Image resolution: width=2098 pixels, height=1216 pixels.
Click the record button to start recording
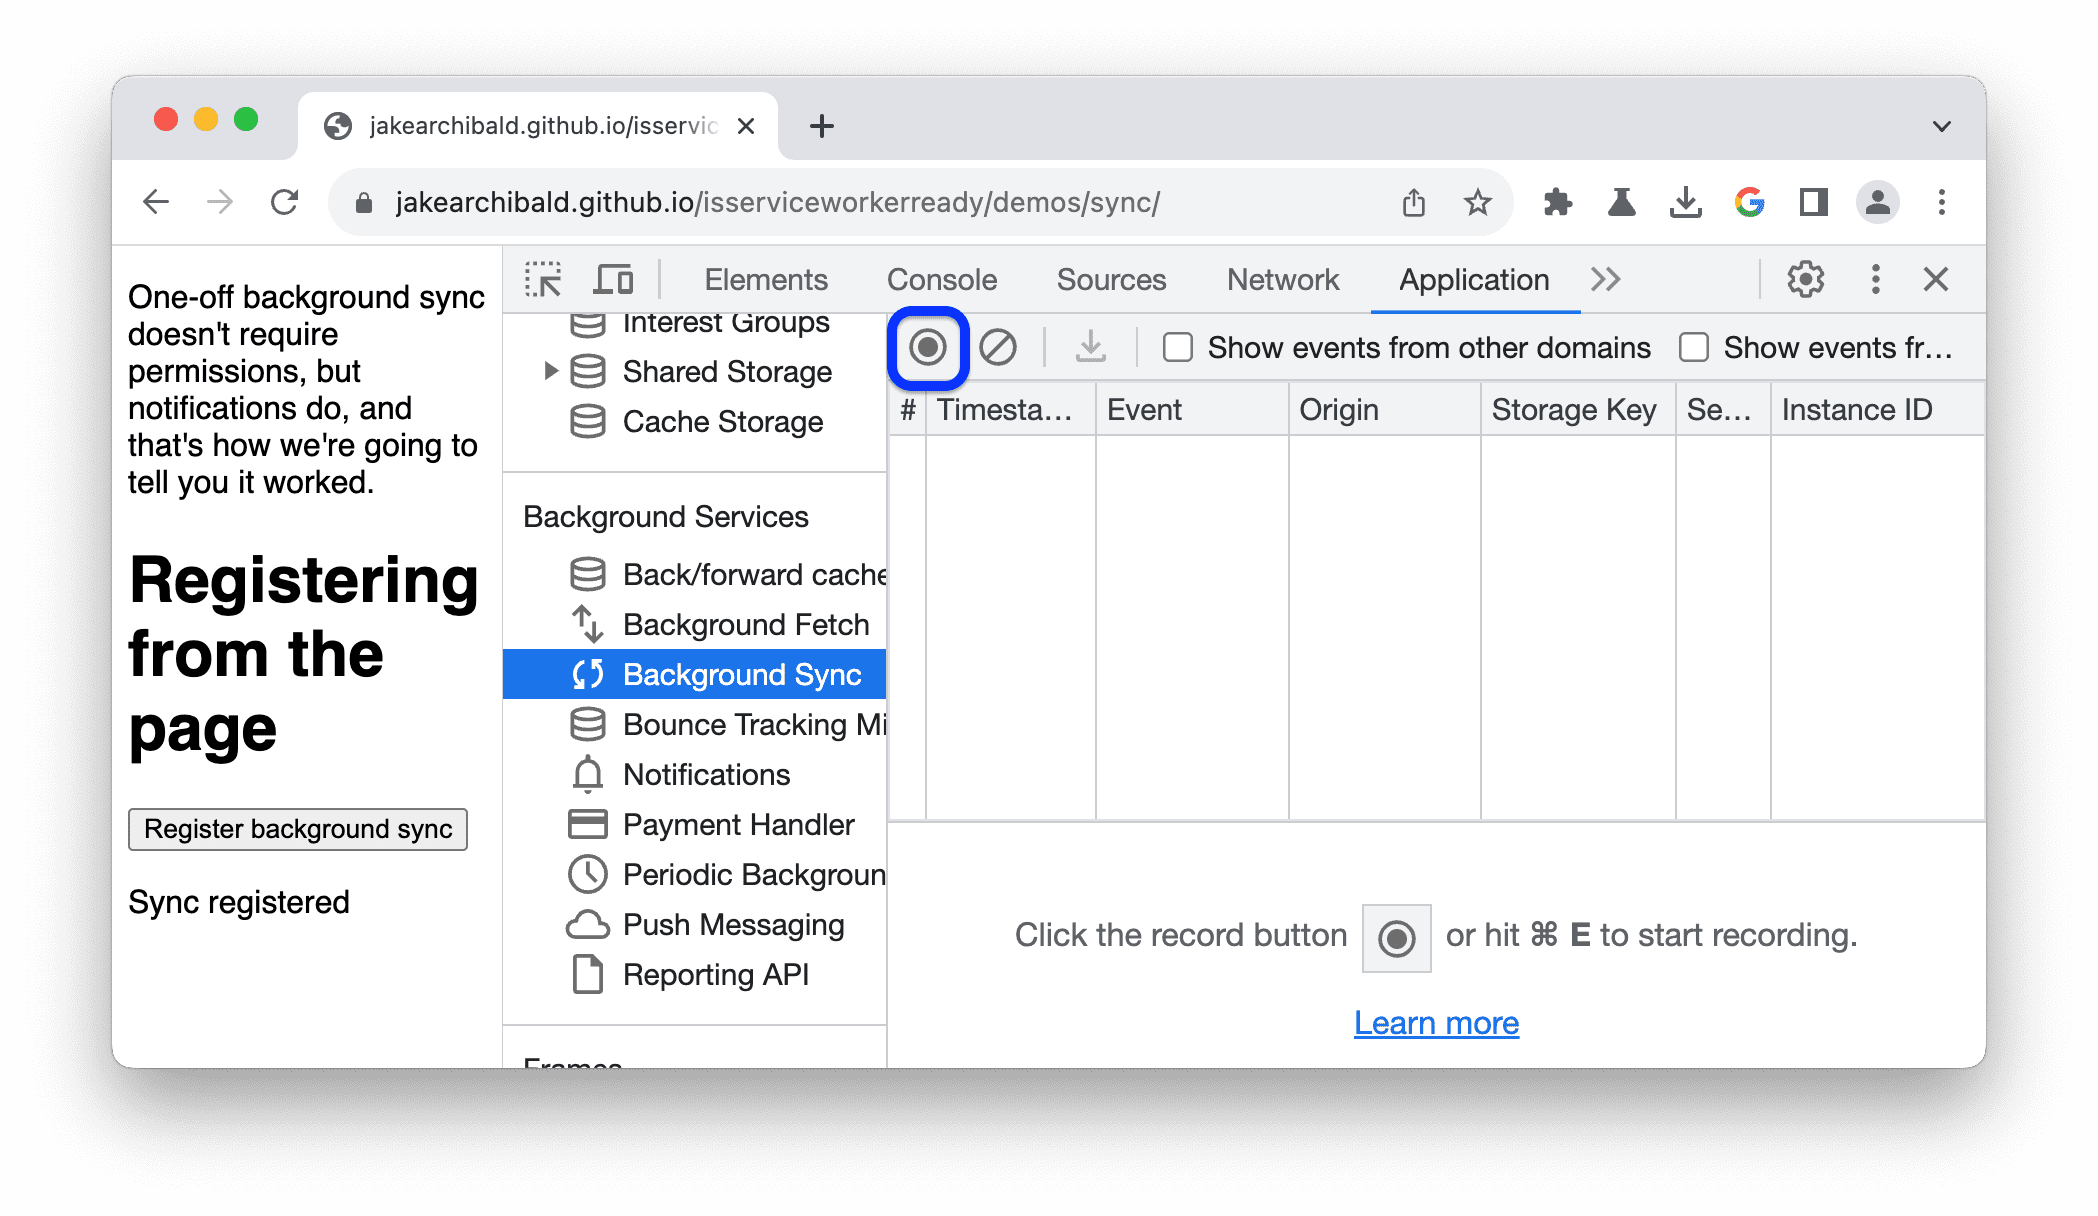coord(926,347)
